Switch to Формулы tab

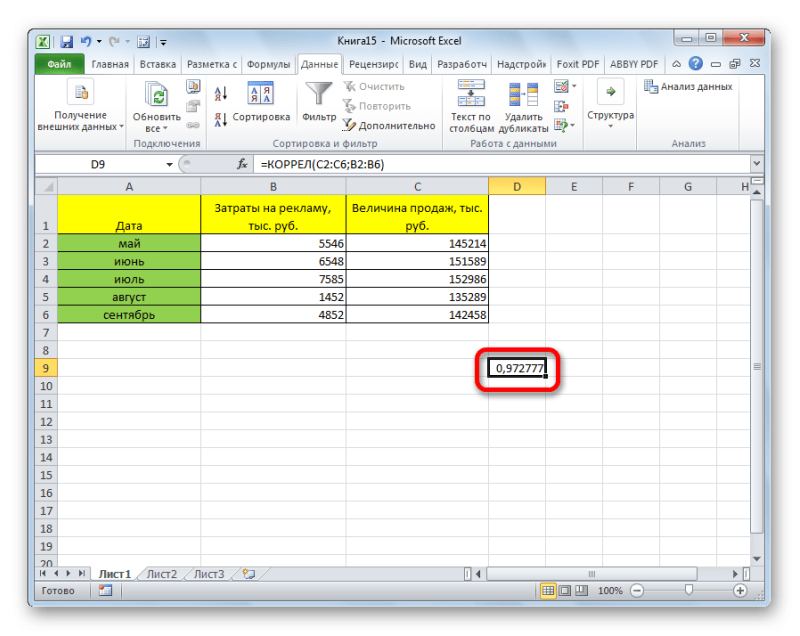click(x=268, y=64)
